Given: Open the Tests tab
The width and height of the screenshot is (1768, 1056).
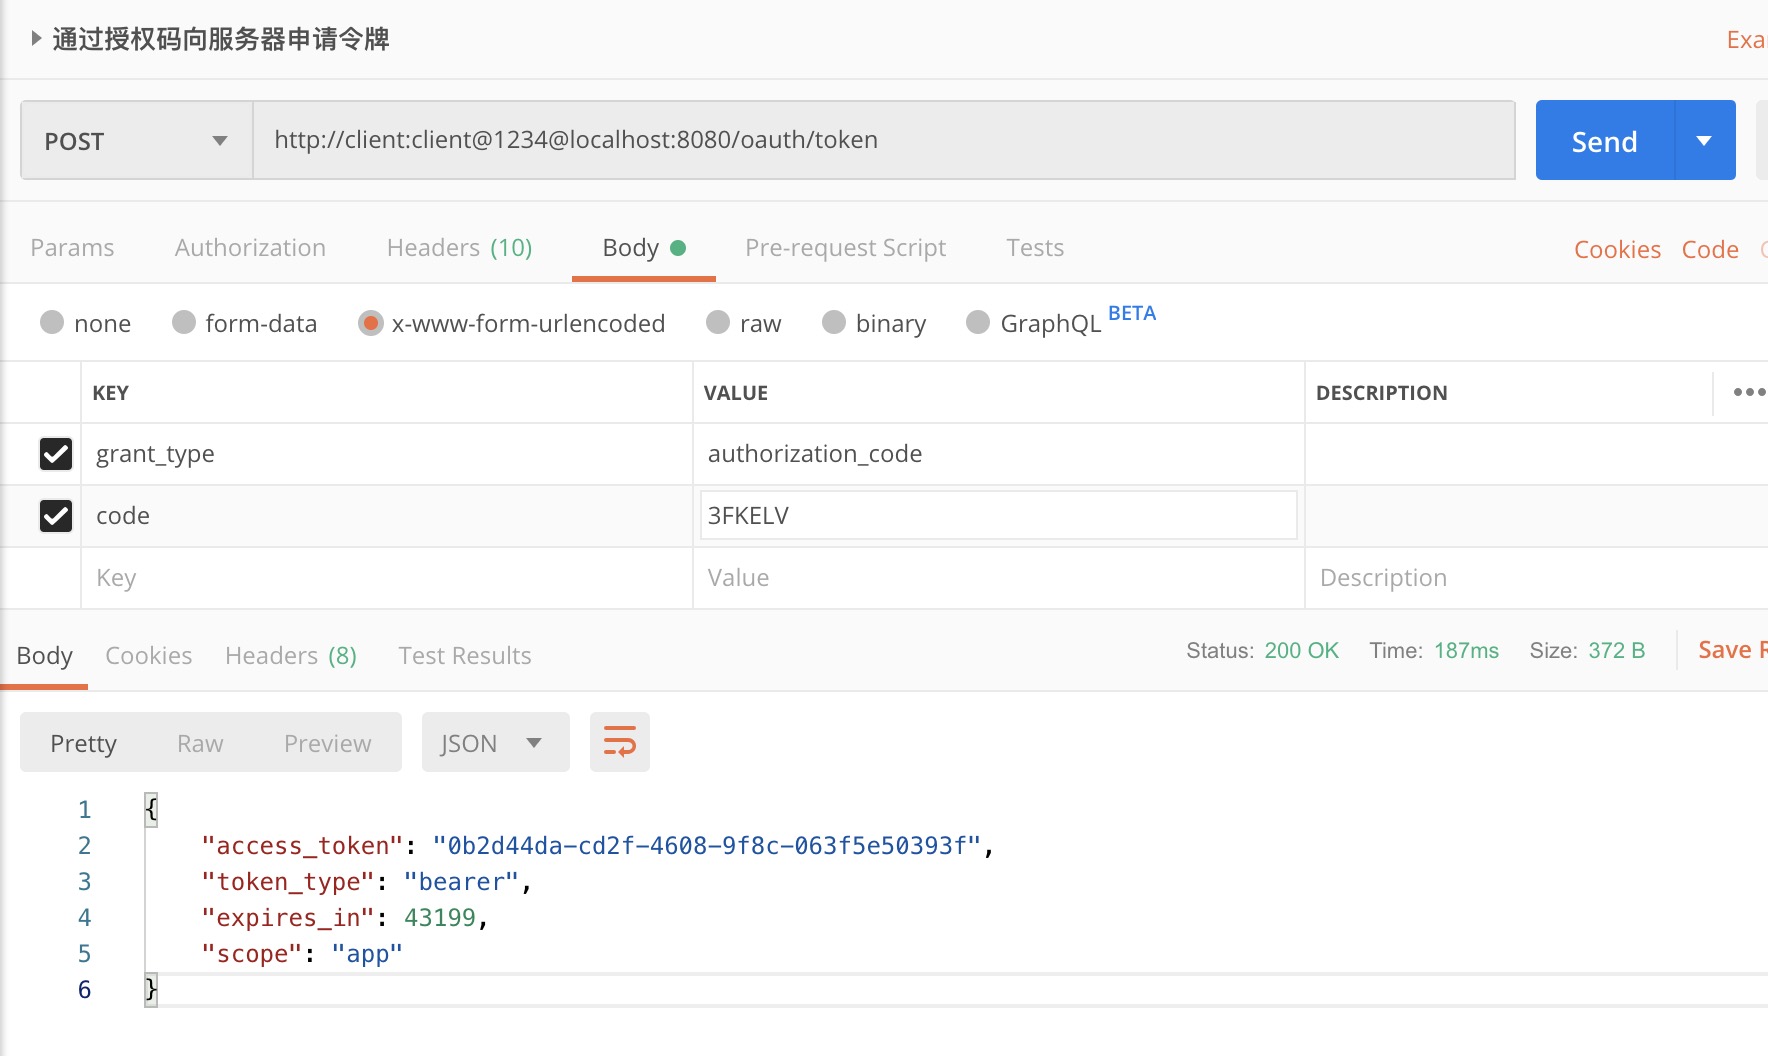Looking at the screenshot, I should pos(1035,247).
